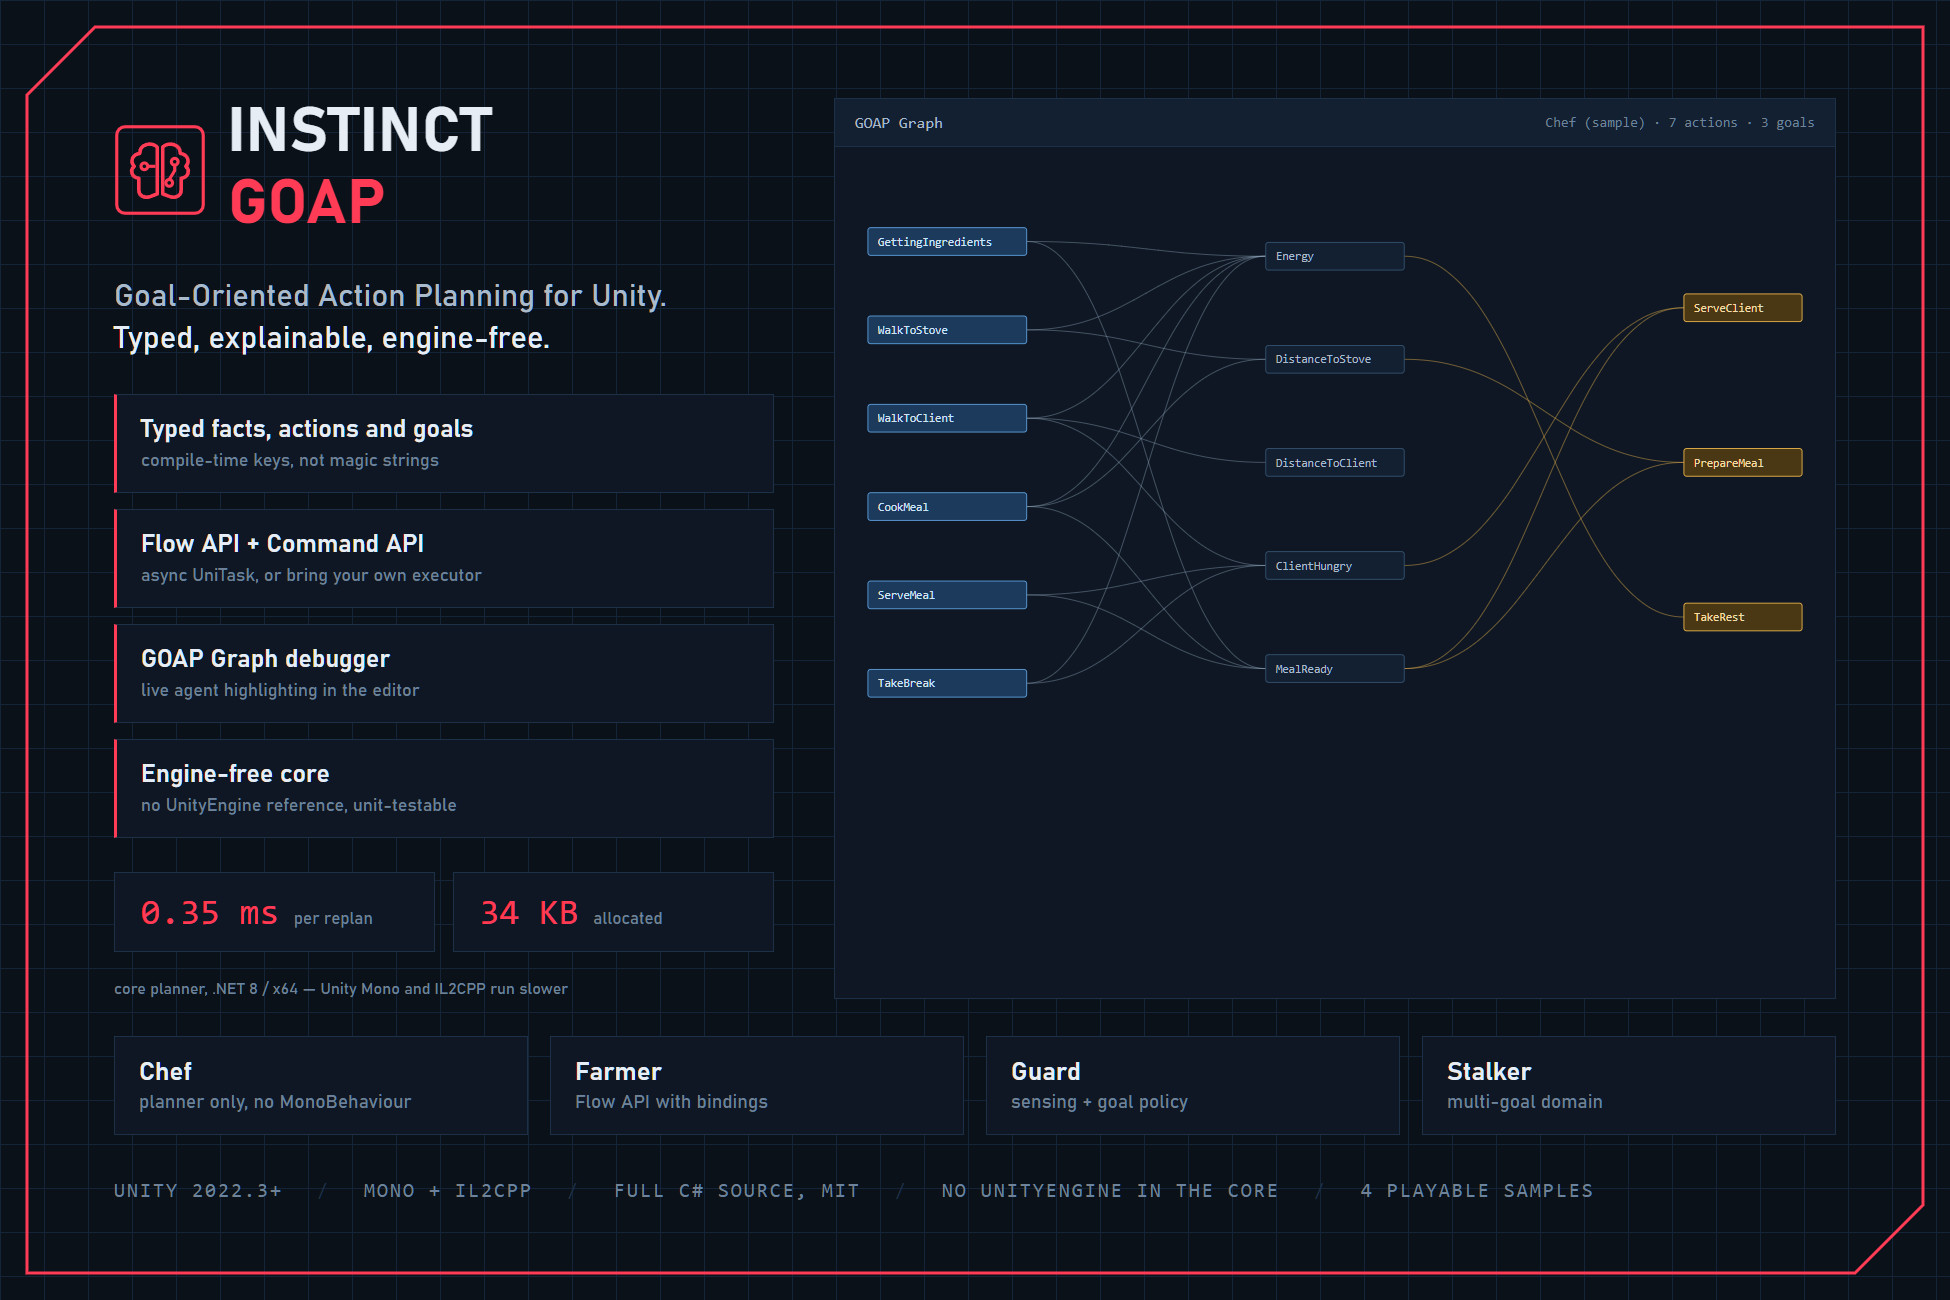Click the WalkToClient action node
The image size is (1950, 1300).
(946, 418)
